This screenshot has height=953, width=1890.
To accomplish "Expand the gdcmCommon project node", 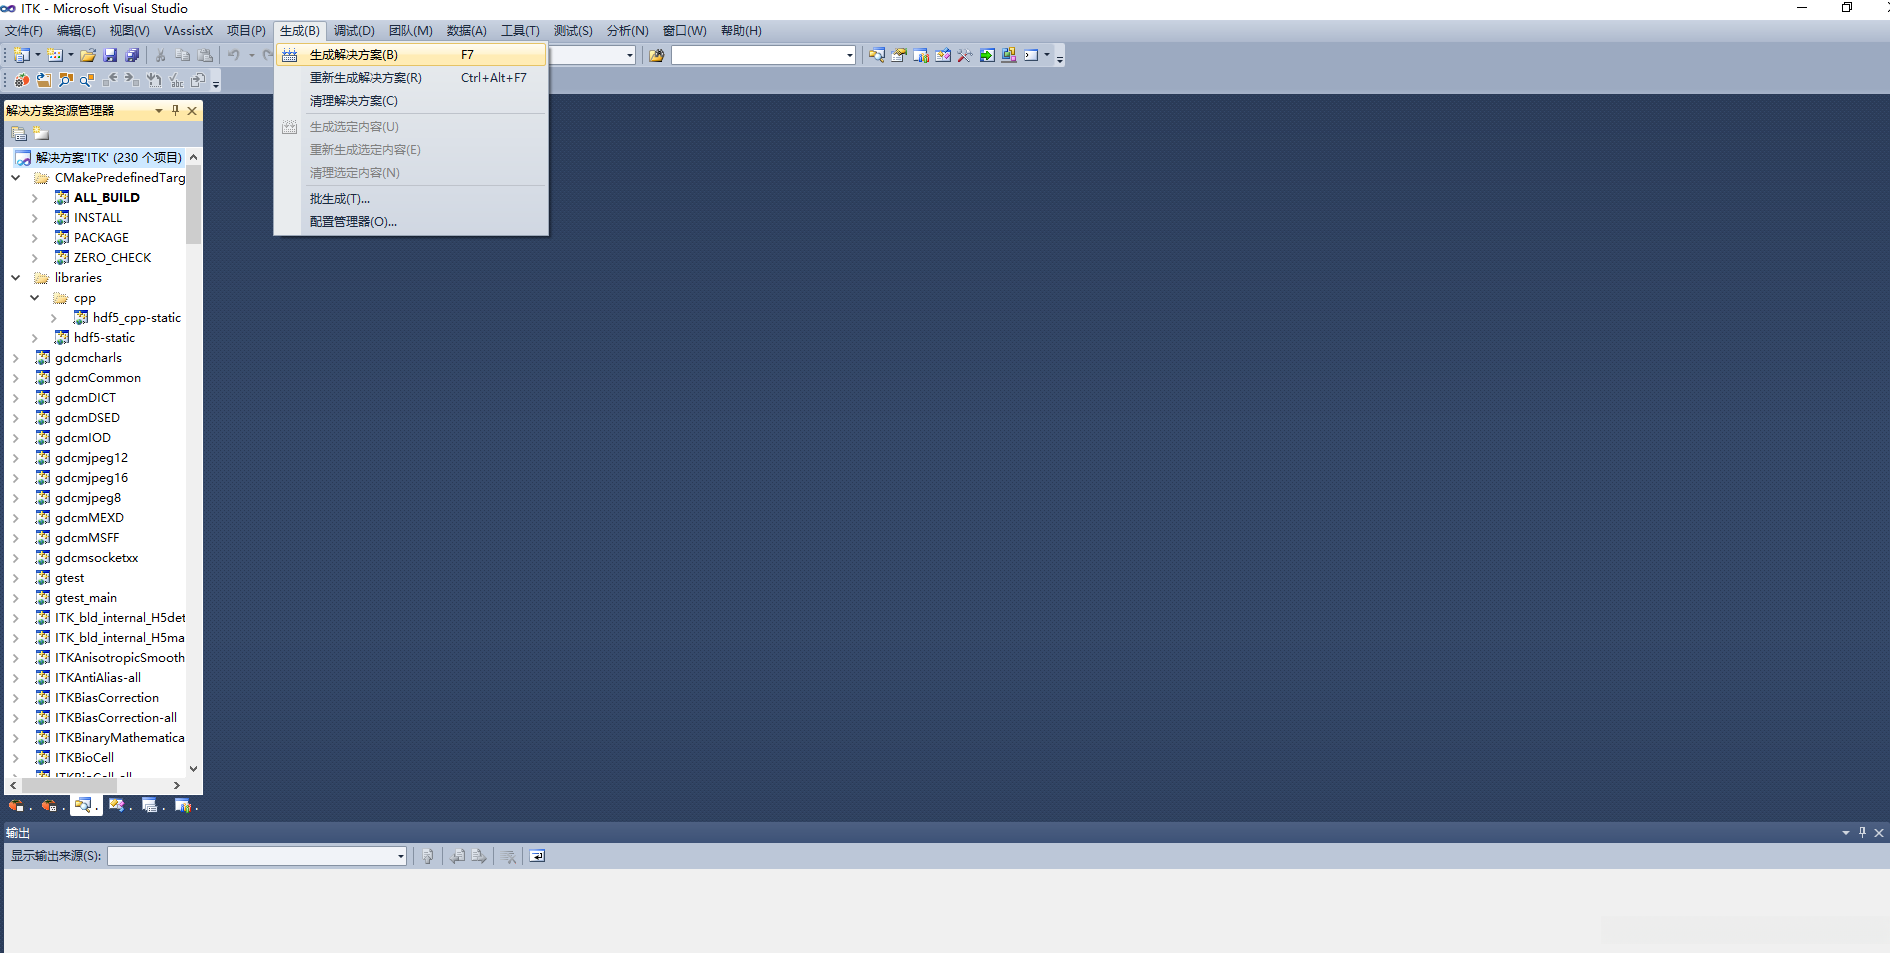I will coord(16,378).
